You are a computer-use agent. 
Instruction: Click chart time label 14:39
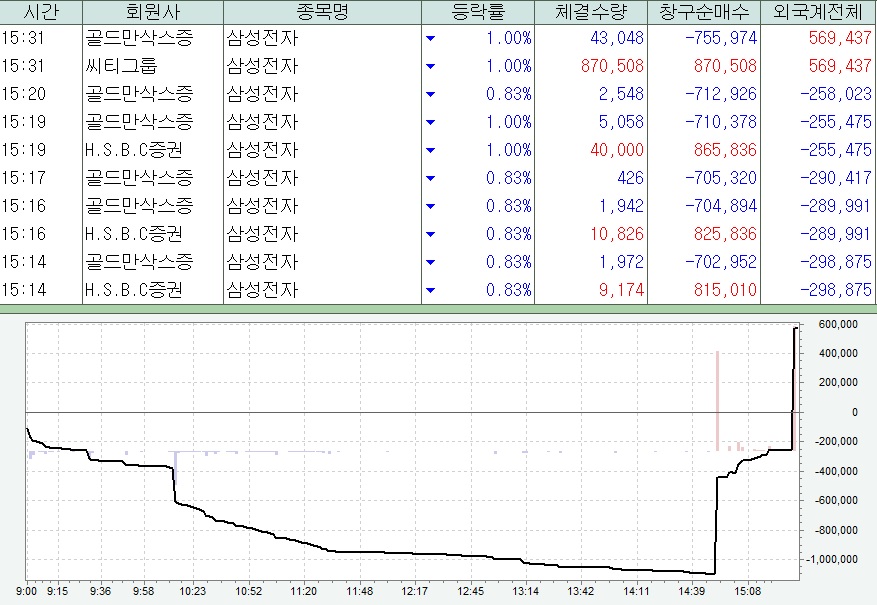point(692,592)
